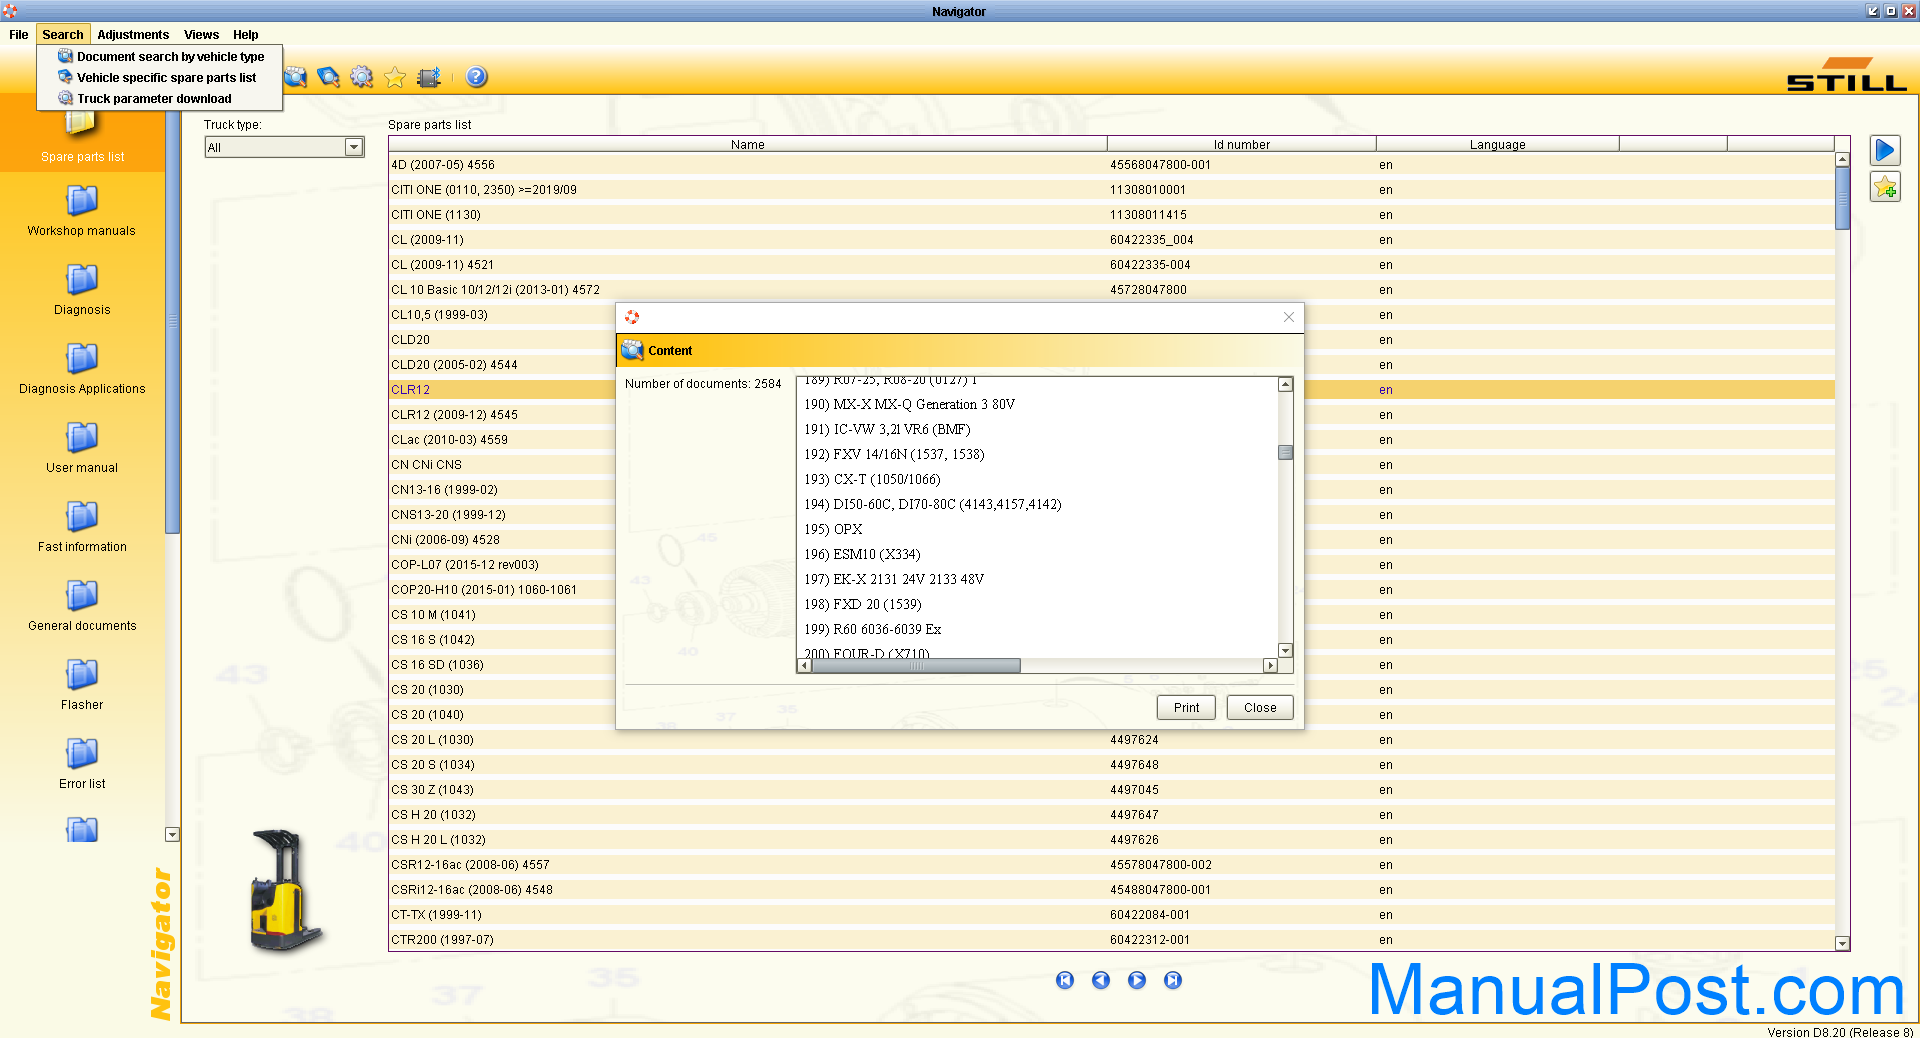Click the add to favorites star plus icon
The width and height of the screenshot is (1920, 1038).
[1885, 187]
